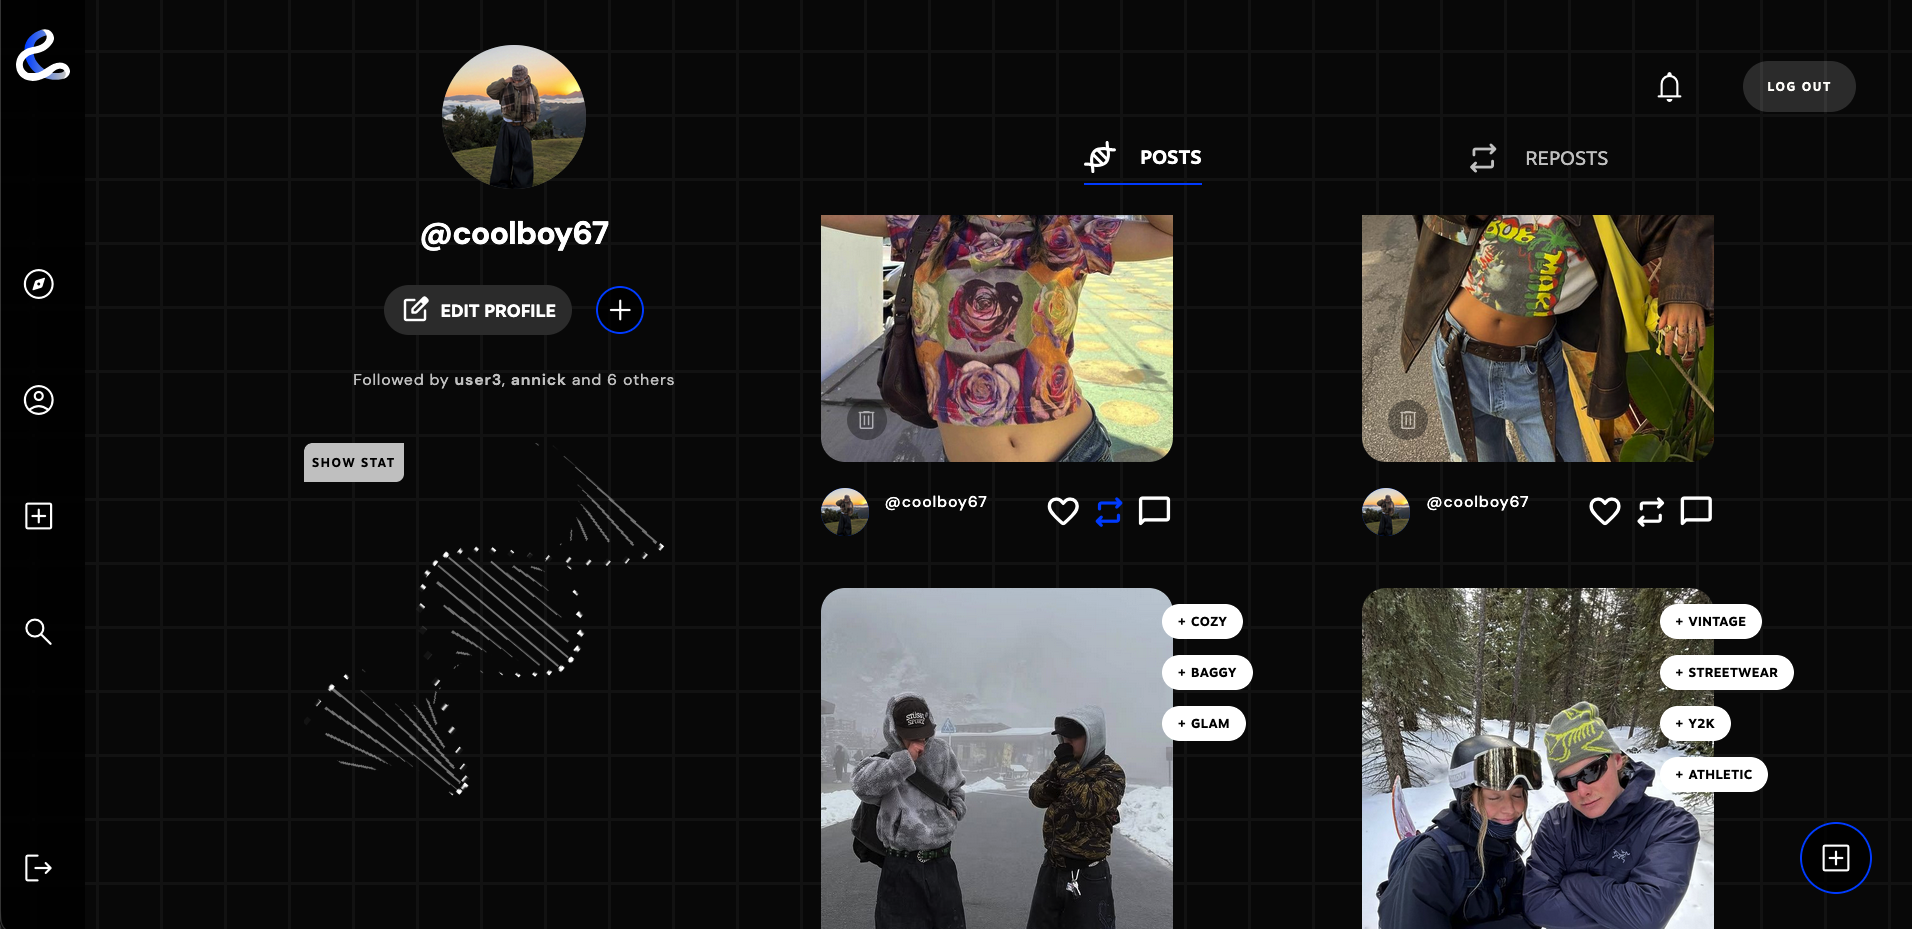This screenshot has width=1912, height=929.
Task: Add the Glam tag
Action: pos(1204,723)
